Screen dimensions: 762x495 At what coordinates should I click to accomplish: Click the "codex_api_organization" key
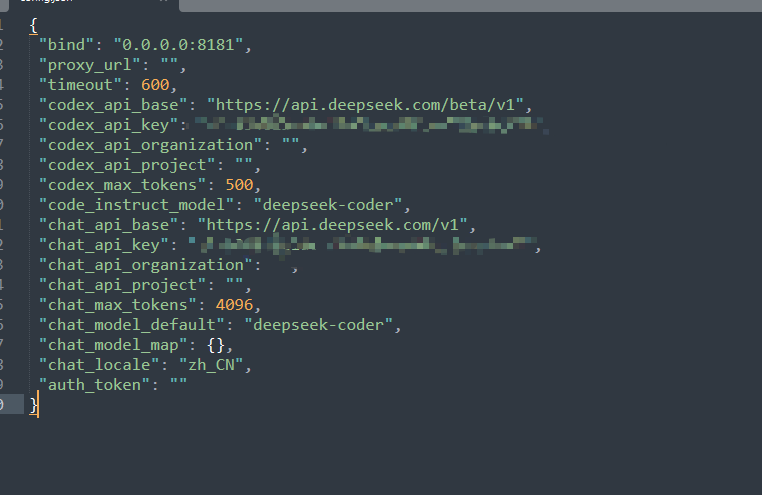coord(150,145)
